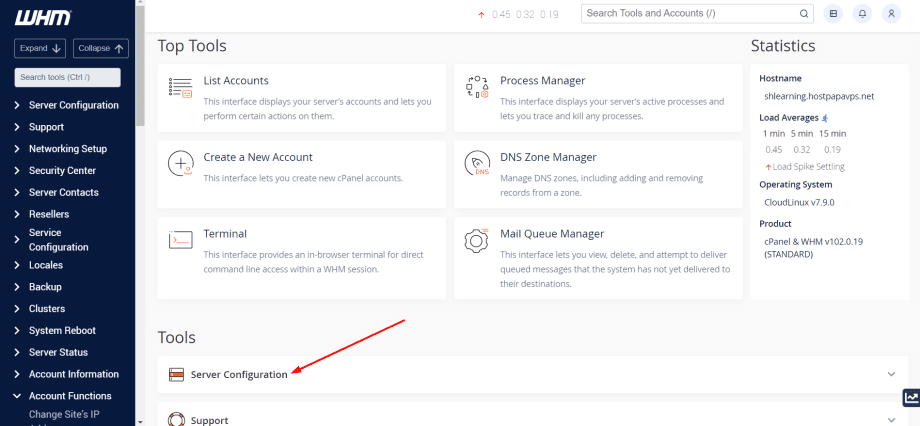This screenshot has width=920, height=426.
Task: Open the System Reboot sidebar menu item
Action: pyautogui.click(x=62, y=331)
